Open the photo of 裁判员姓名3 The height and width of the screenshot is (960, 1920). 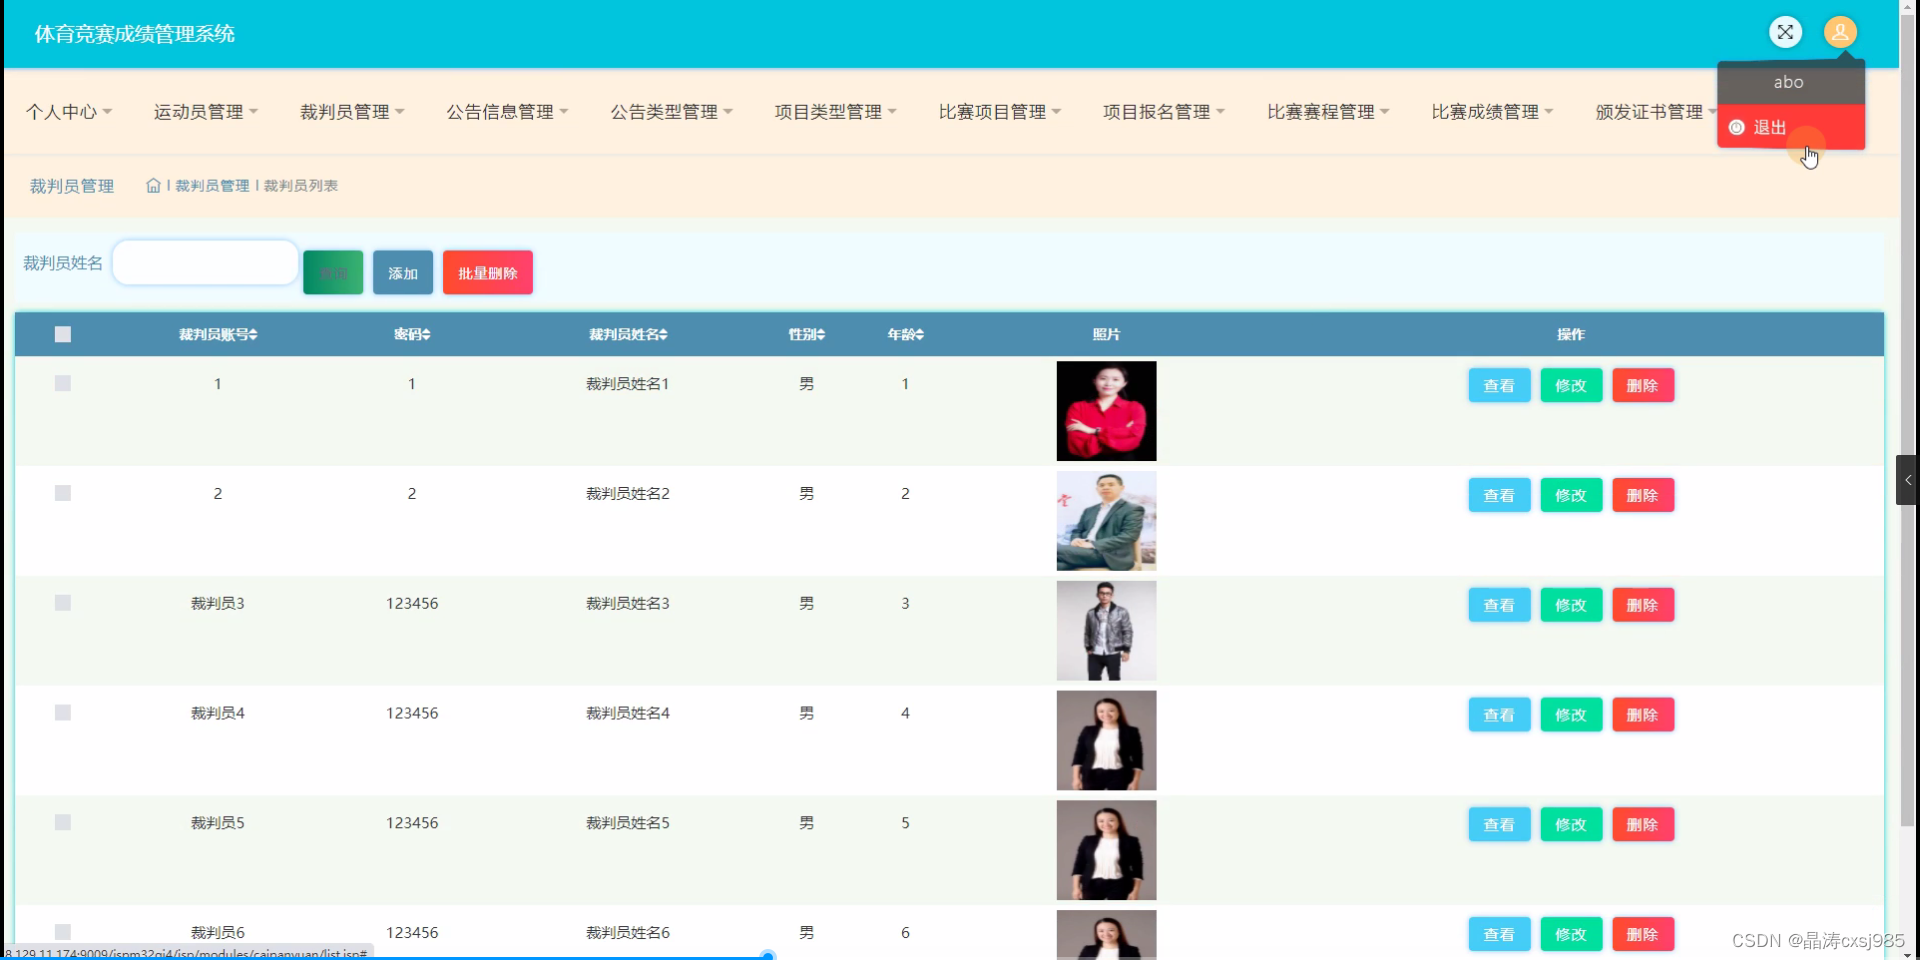[1106, 631]
